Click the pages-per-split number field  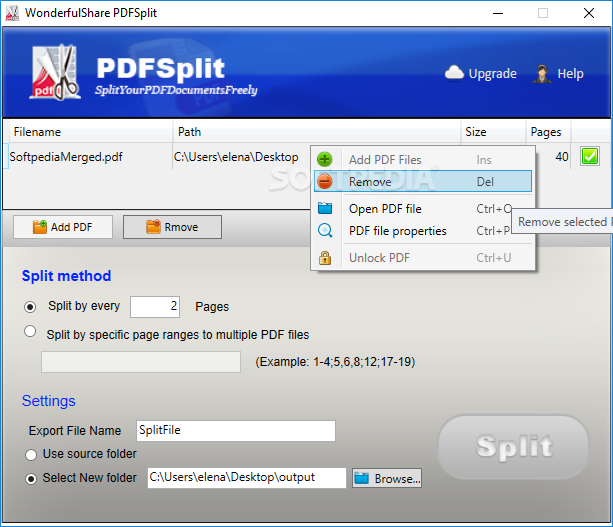(155, 307)
